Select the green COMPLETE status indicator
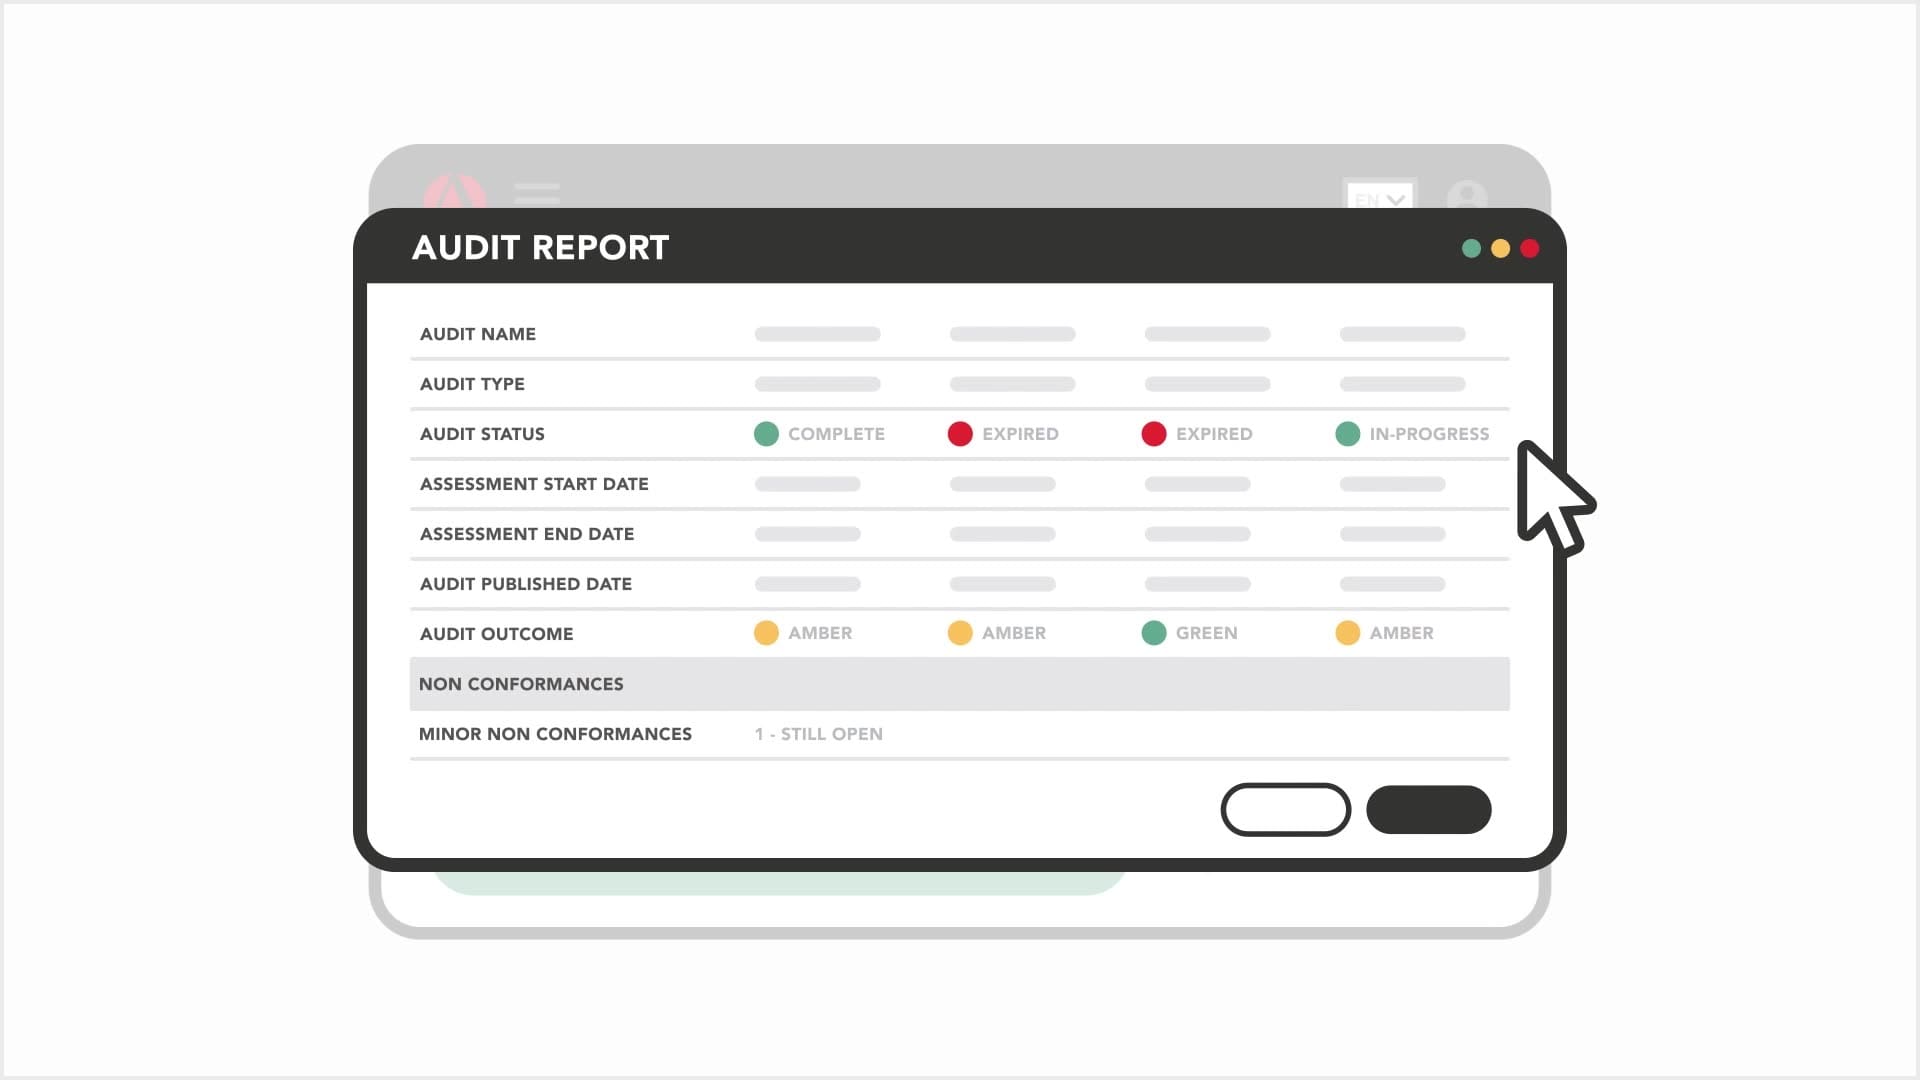 pos(766,433)
